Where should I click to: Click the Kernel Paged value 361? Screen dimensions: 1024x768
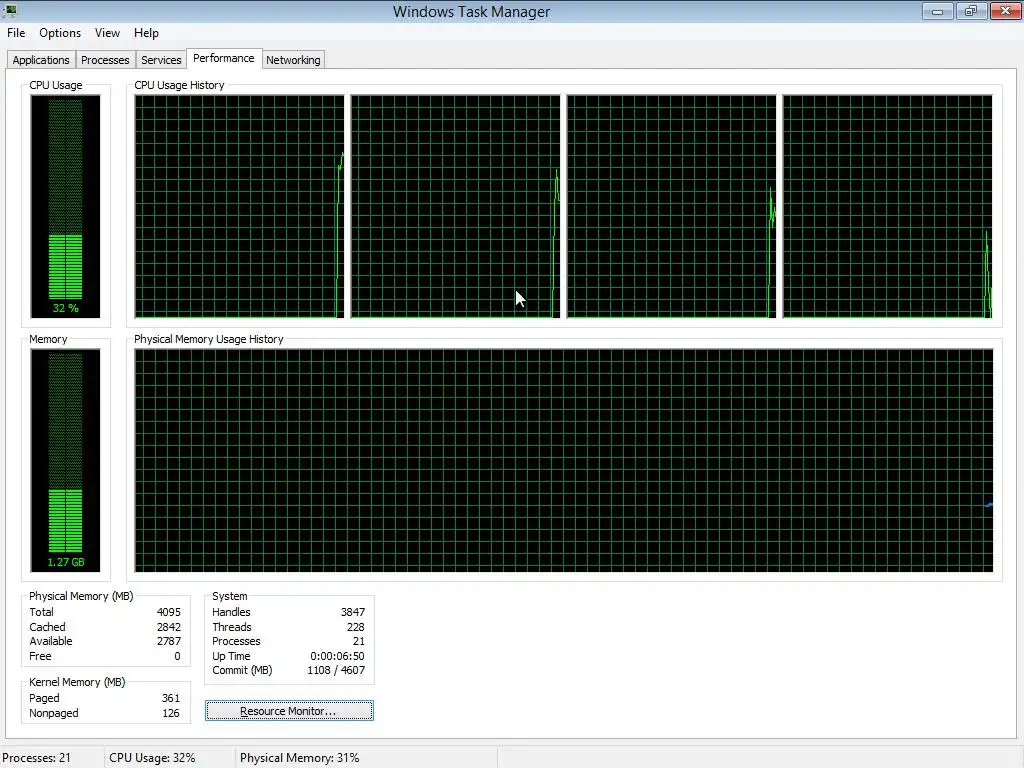[x=170, y=698]
